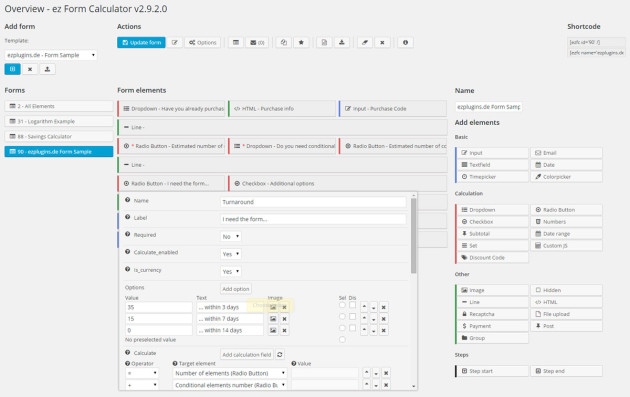
Task: Click the X button under Template dropdown
Action: 30,69
